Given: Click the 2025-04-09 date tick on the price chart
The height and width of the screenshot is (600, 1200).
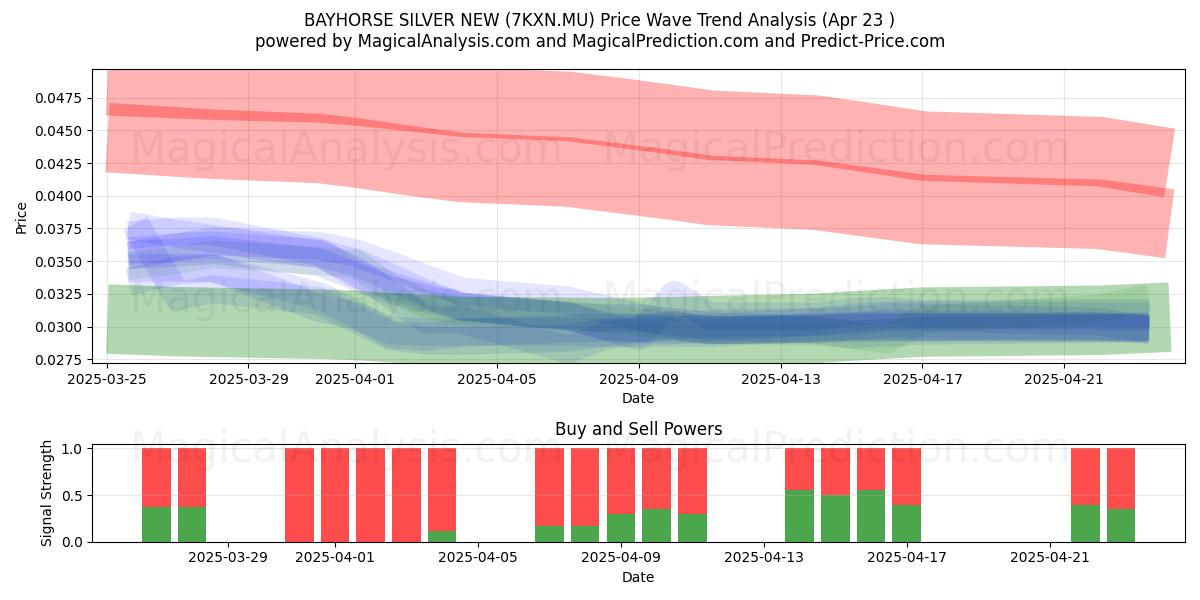Looking at the screenshot, I should point(638,379).
